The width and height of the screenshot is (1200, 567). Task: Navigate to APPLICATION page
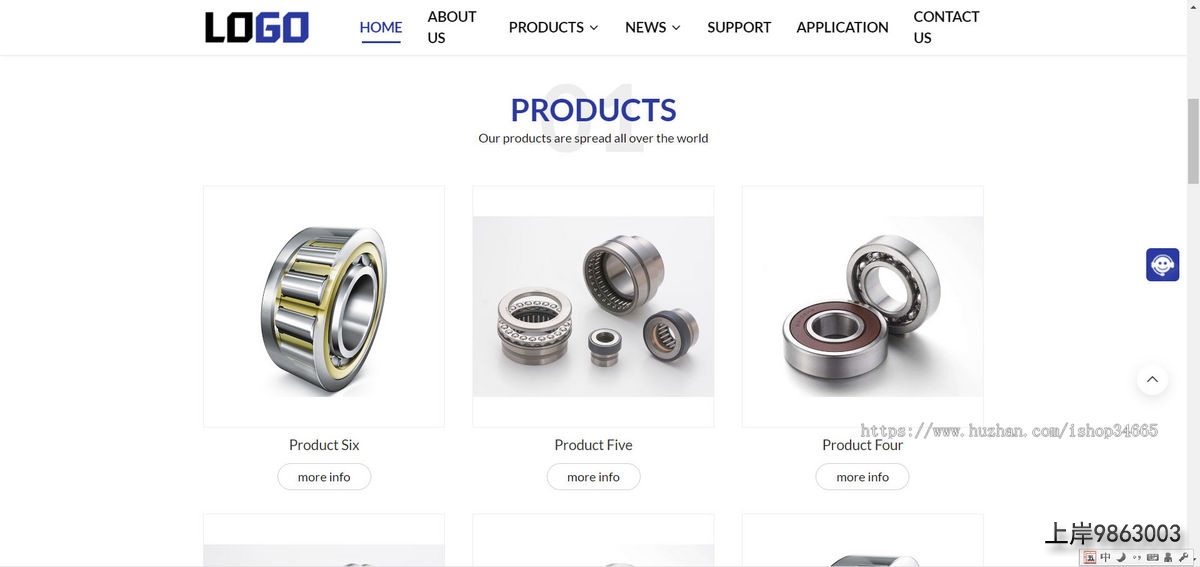point(842,27)
